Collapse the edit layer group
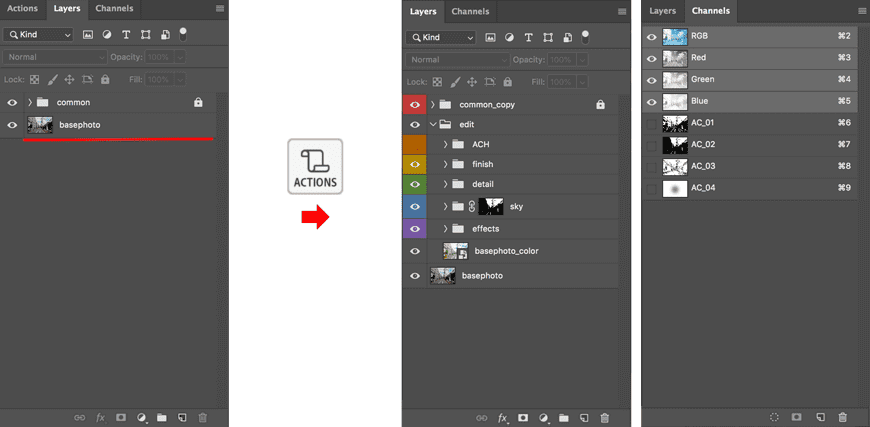 (432, 124)
